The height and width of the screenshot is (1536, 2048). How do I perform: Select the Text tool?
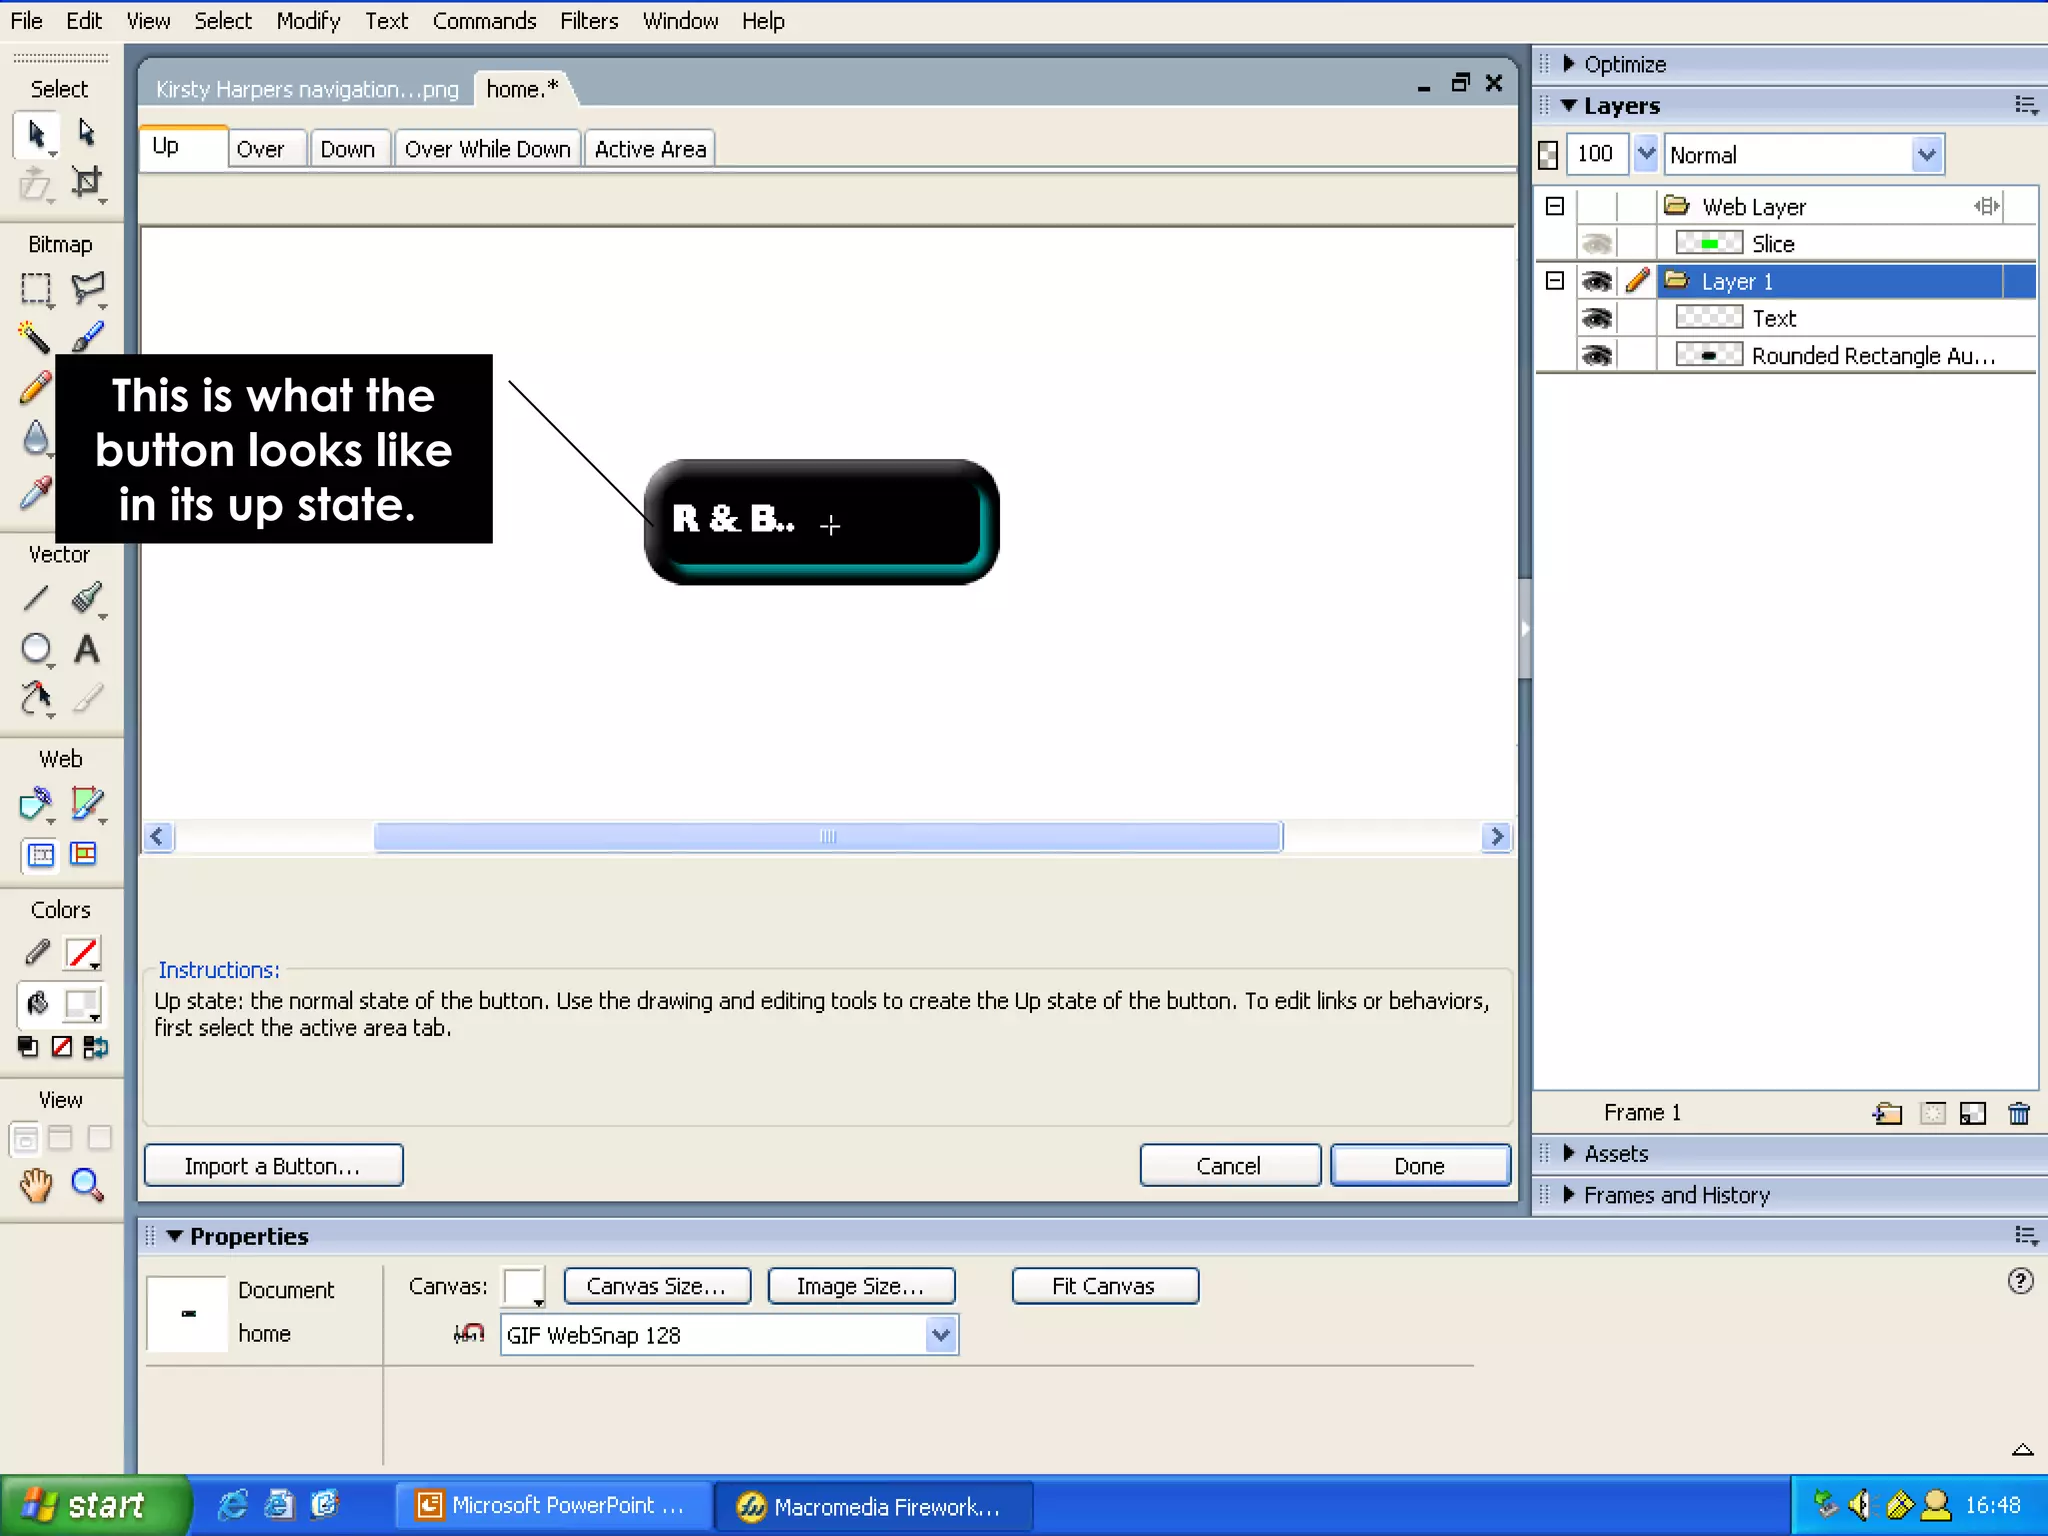[x=87, y=650]
